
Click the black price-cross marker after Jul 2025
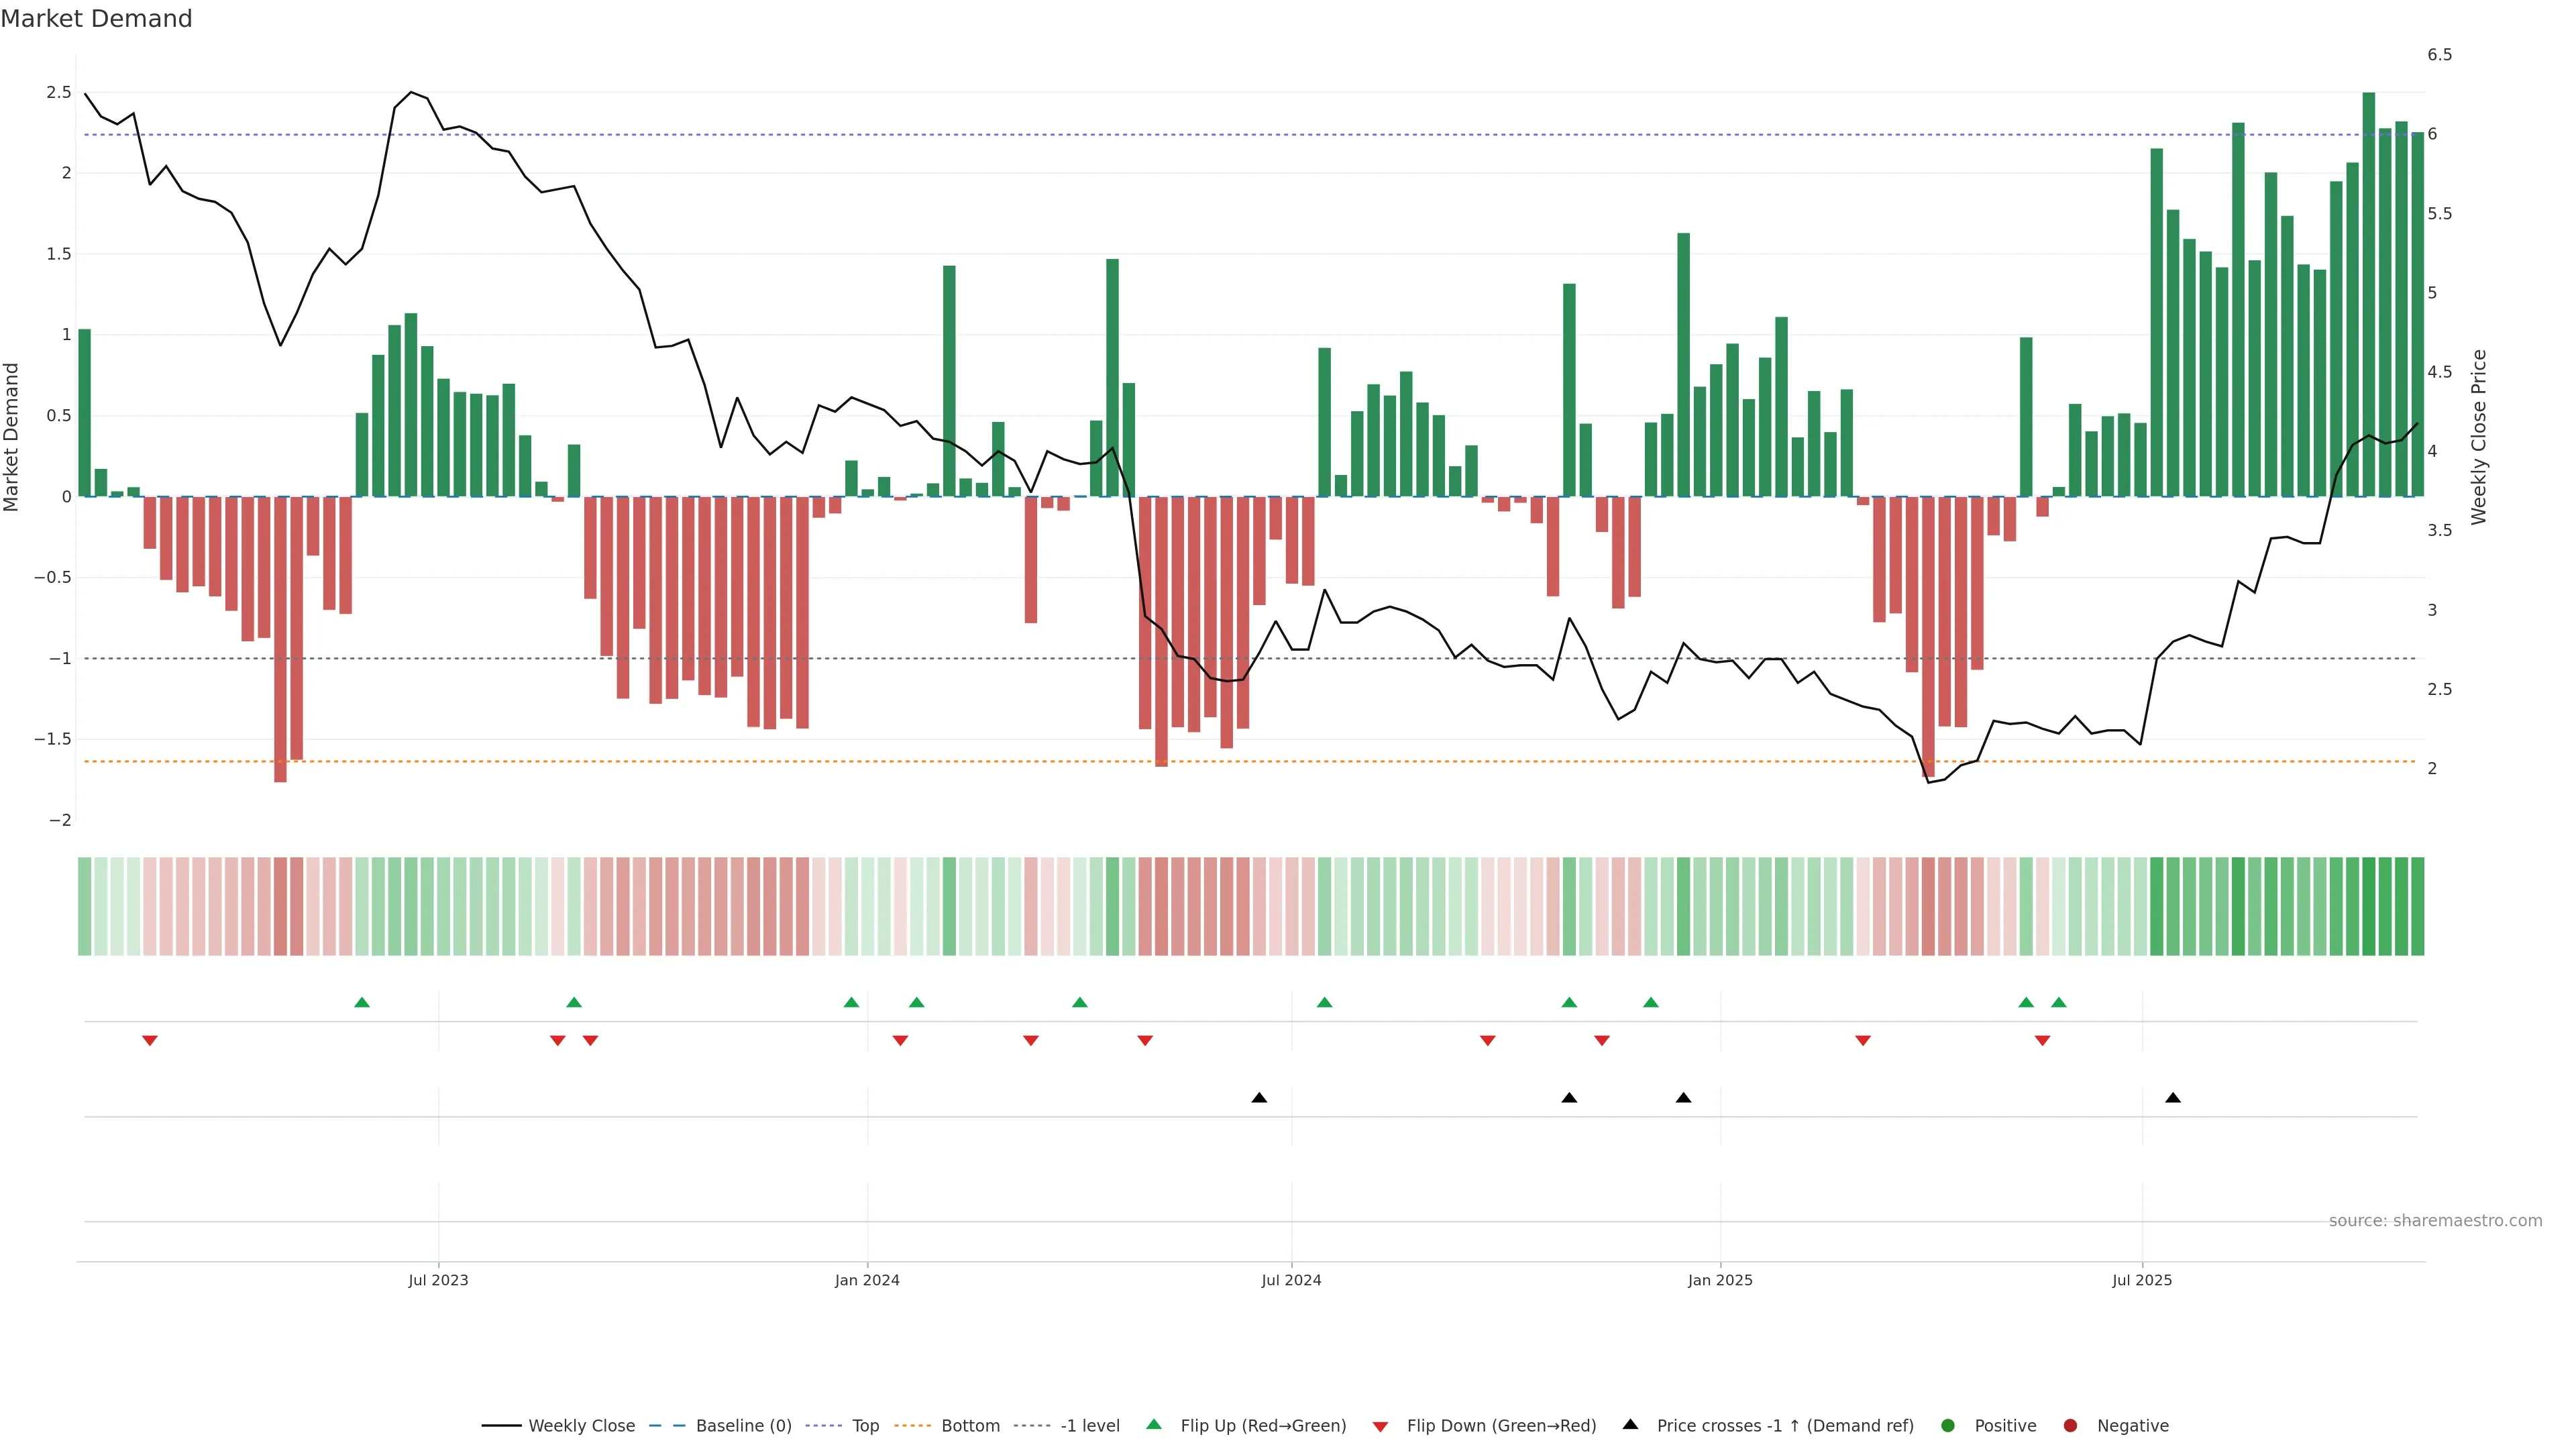(2173, 1098)
